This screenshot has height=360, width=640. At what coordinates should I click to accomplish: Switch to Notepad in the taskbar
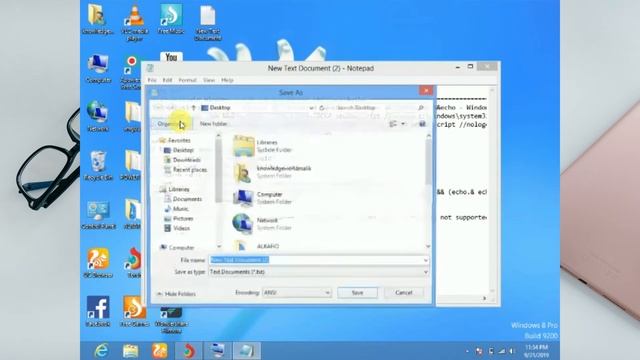(247, 351)
